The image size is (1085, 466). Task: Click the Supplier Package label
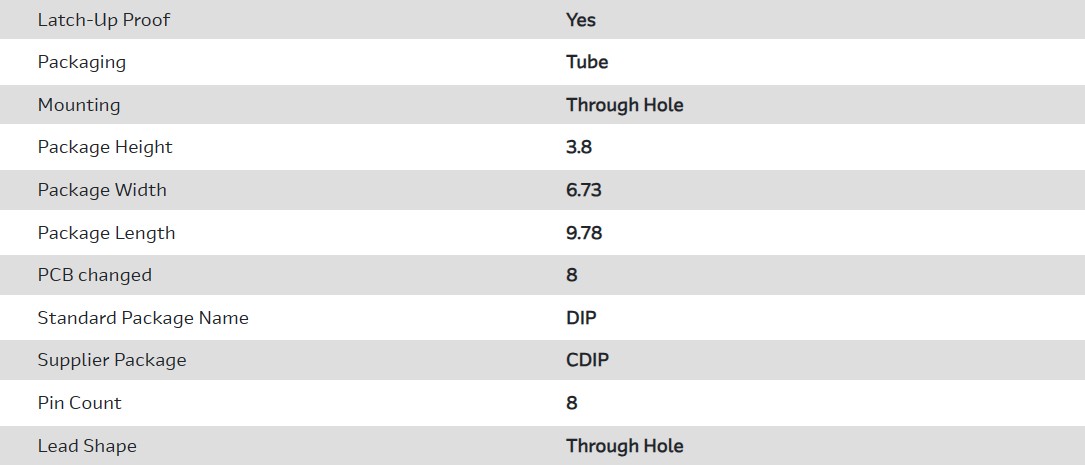[x=112, y=360]
